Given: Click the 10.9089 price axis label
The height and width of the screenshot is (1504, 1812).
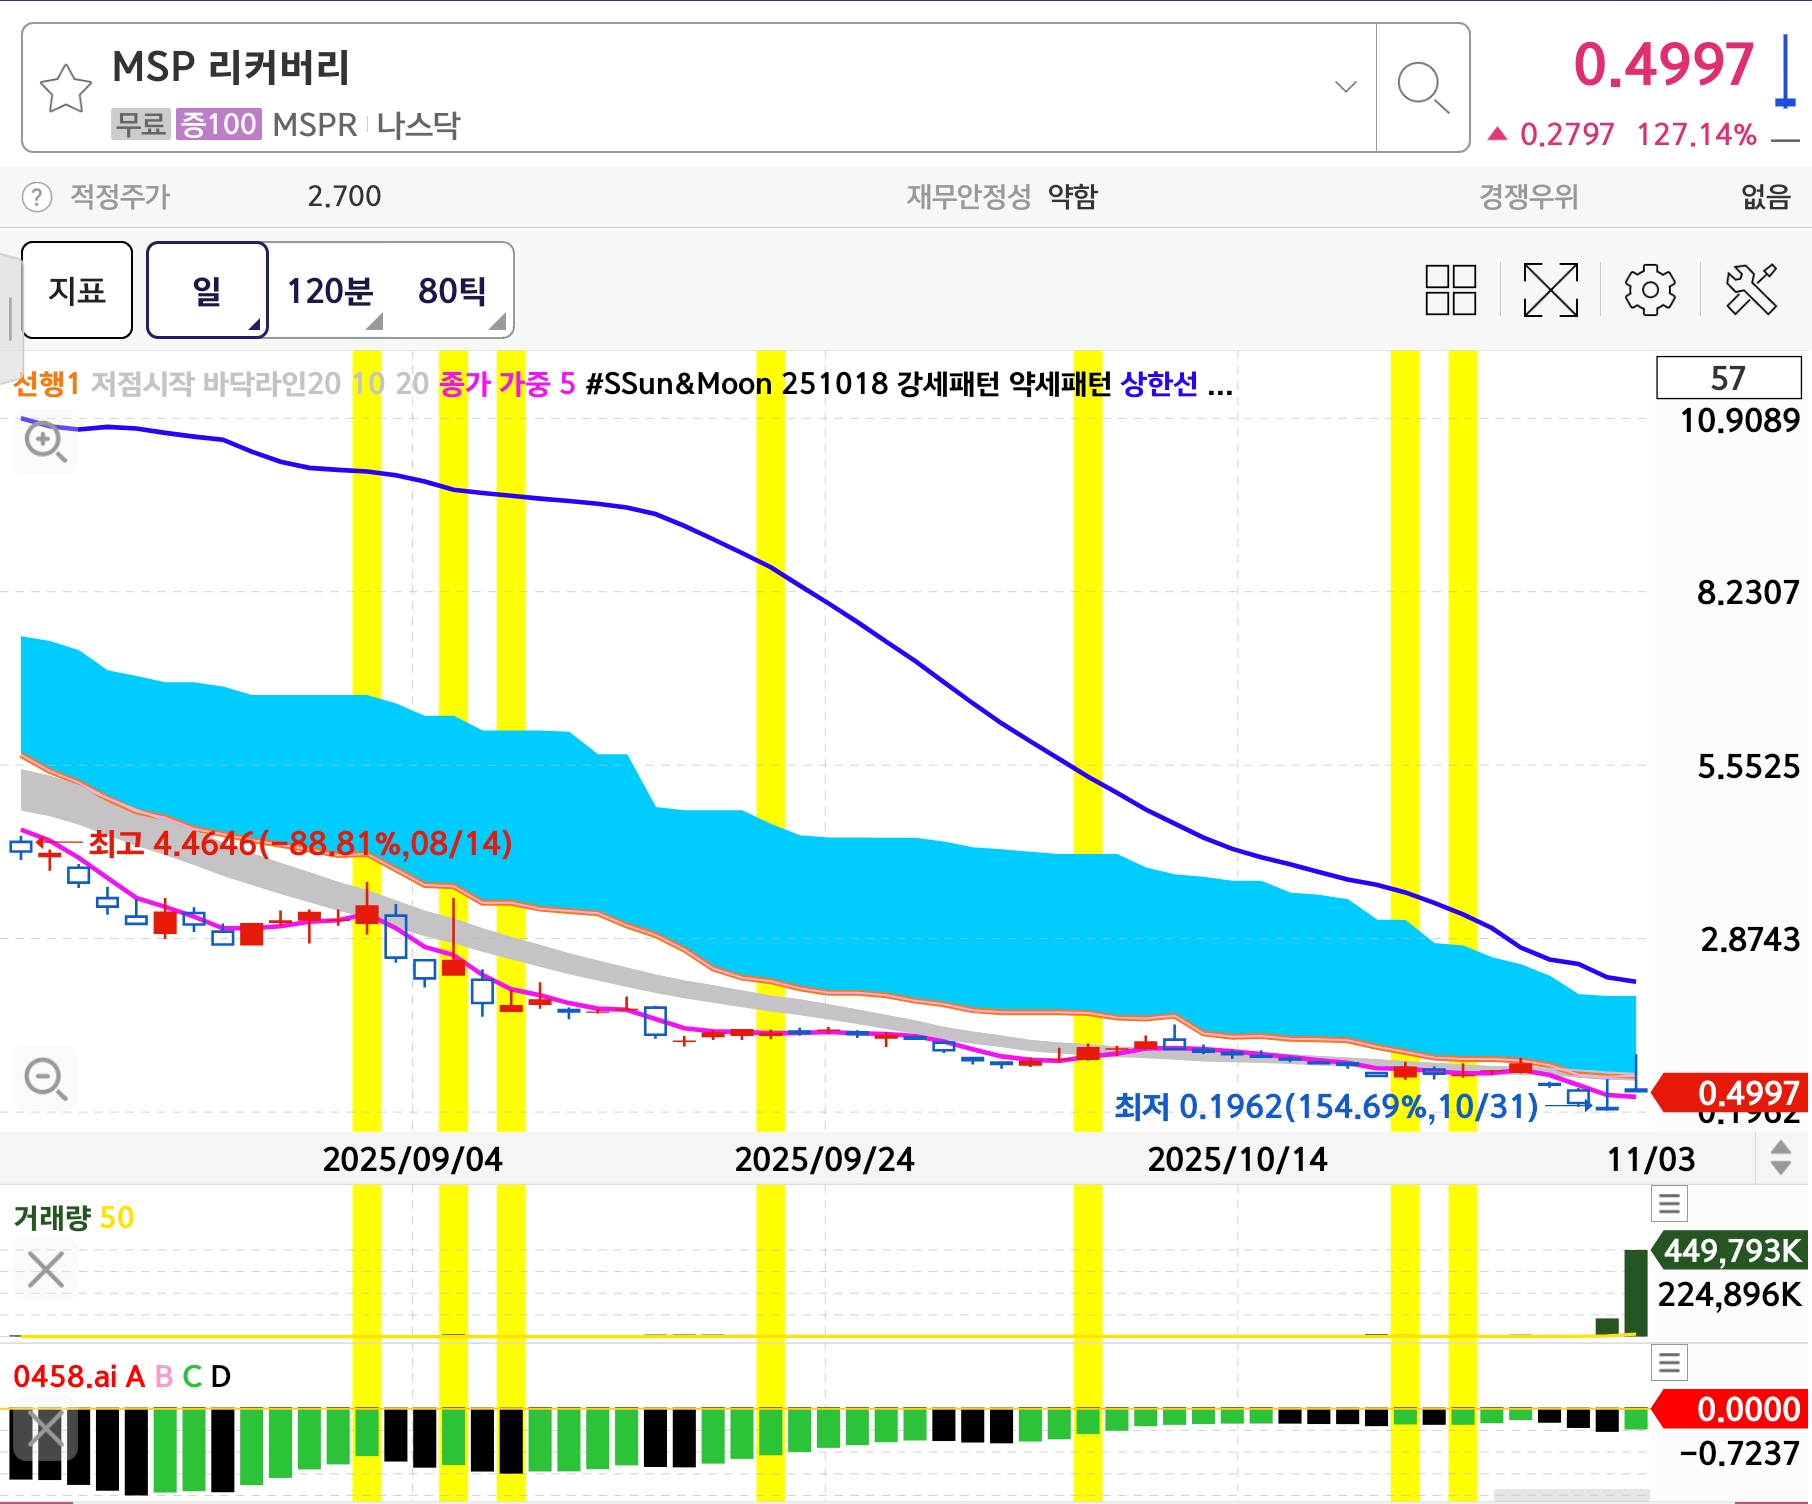Looking at the screenshot, I should [1740, 420].
